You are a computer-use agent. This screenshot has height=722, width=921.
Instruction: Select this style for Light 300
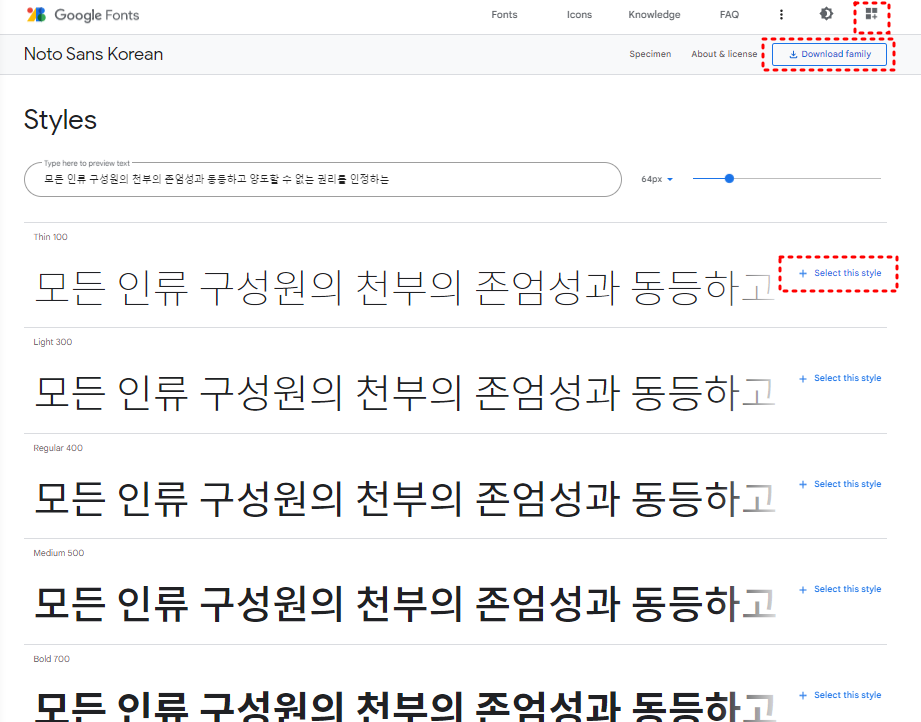coord(841,378)
